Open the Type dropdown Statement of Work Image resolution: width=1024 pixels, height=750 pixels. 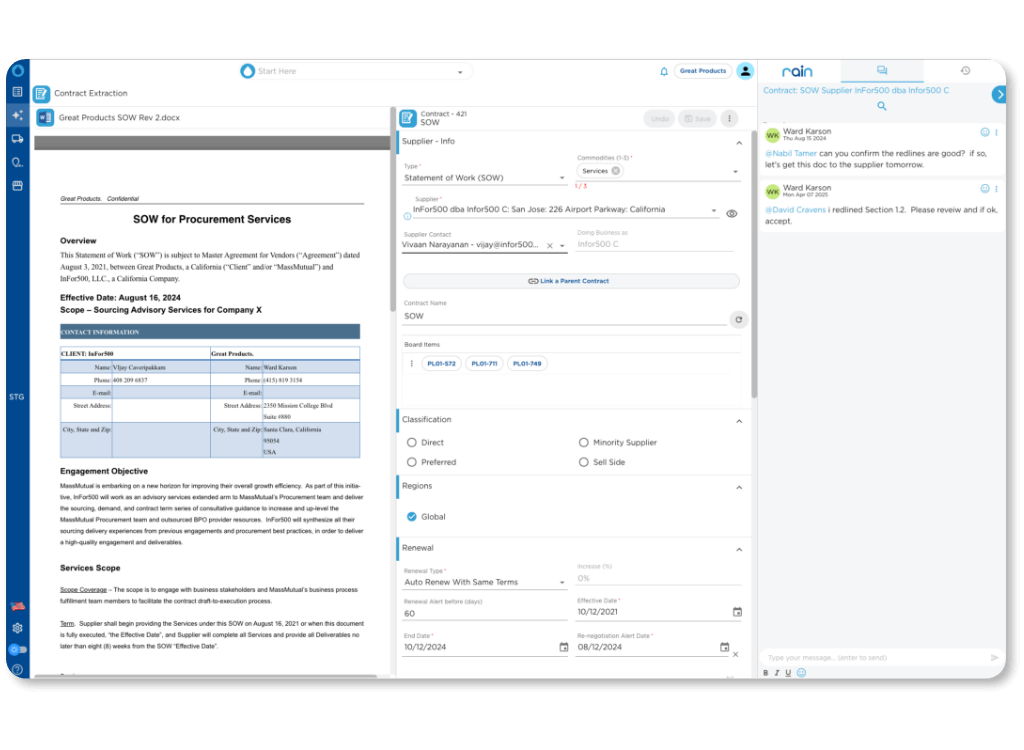pos(484,178)
